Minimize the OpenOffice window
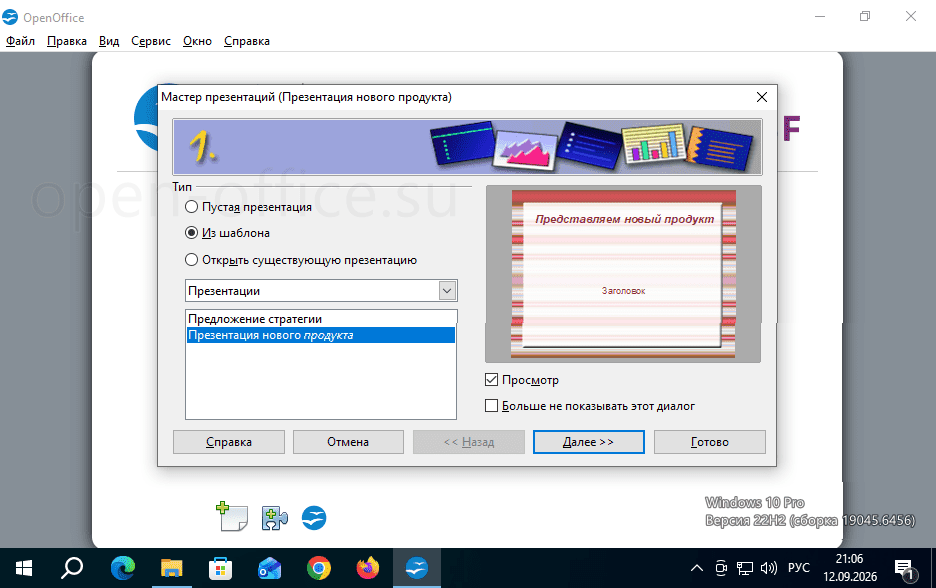The width and height of the screenshot is (936, 588). tap(820, 17)
